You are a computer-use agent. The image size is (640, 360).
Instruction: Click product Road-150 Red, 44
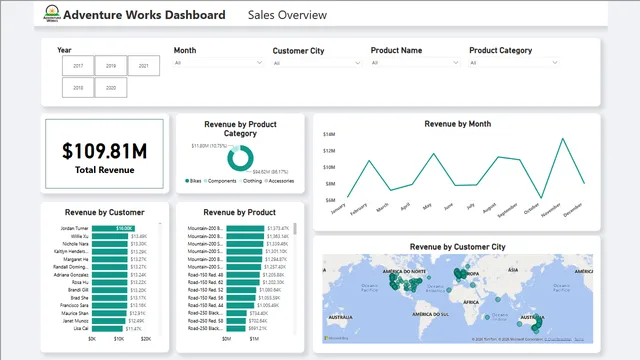click(x=205, y=305)
